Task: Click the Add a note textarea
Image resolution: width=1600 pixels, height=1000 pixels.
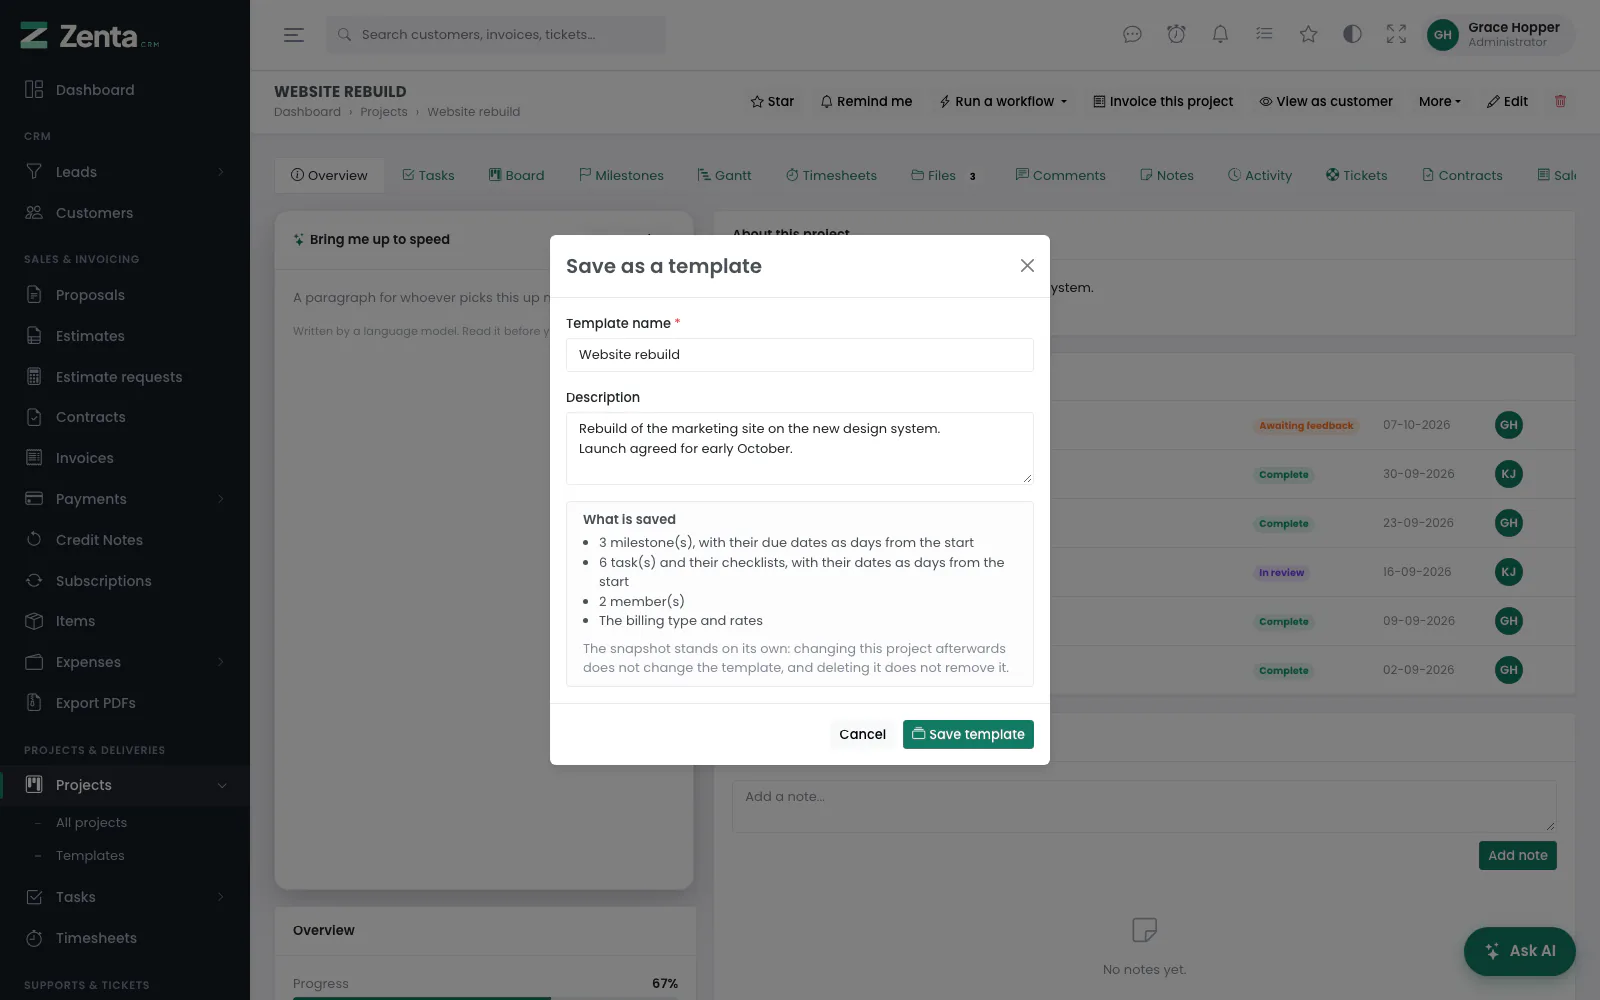Action: [x=1144, y=806]
